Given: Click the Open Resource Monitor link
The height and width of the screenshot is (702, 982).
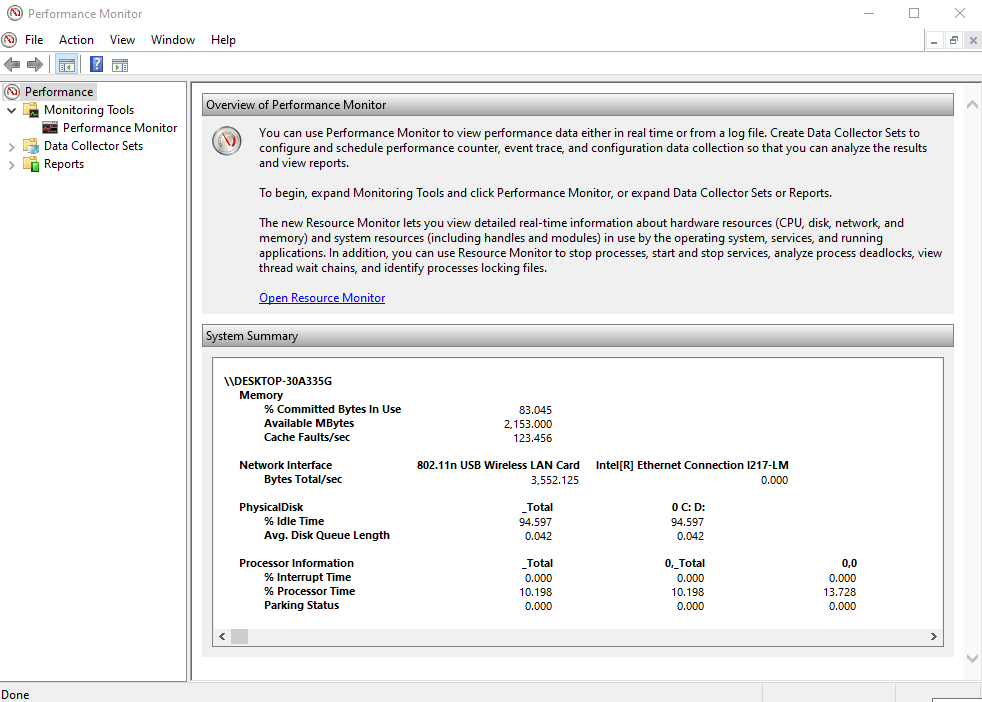Looking at the screenshot, I should [322, 297].
